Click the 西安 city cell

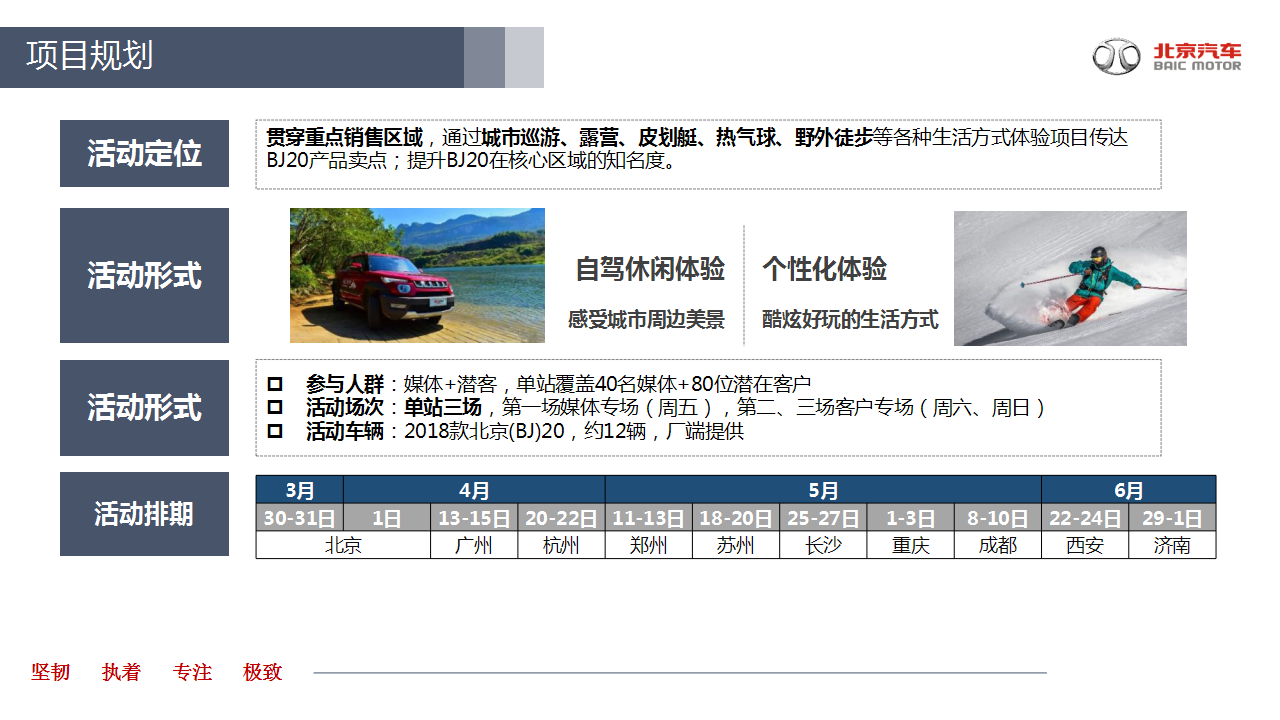click(1085, 545)
